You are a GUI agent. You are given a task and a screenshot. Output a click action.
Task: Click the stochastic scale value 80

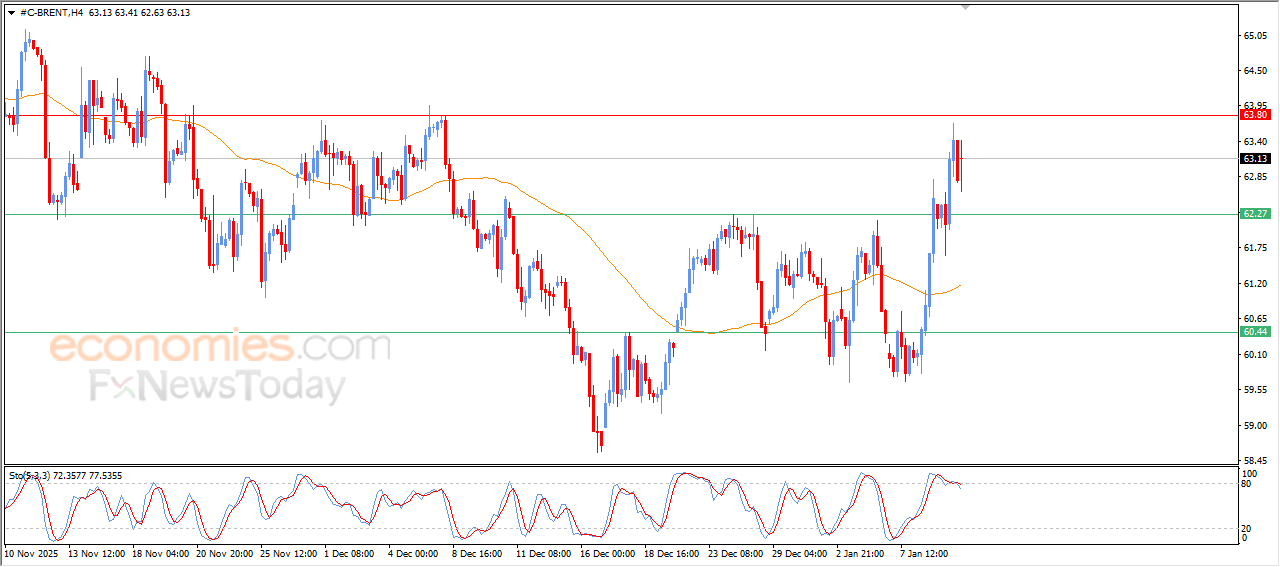(x=1246, y=484)
